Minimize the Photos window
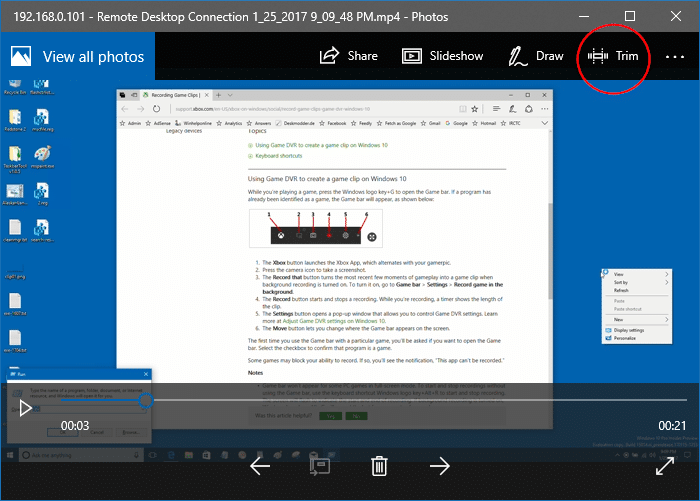This screenshot has height=501, width=700. [583, 16]
